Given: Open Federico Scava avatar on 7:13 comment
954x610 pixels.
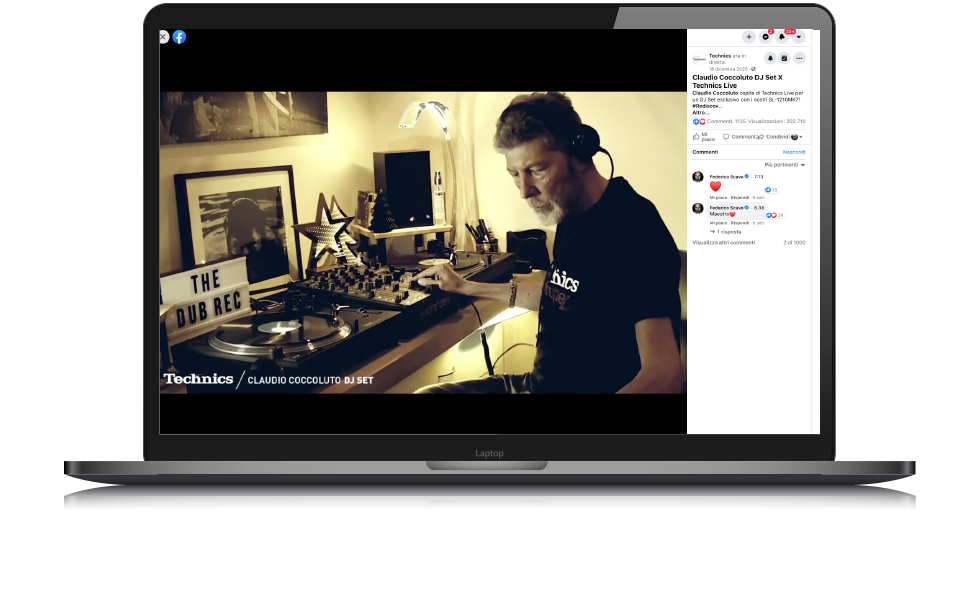Looking at the screenshot, I should (698, 177).
